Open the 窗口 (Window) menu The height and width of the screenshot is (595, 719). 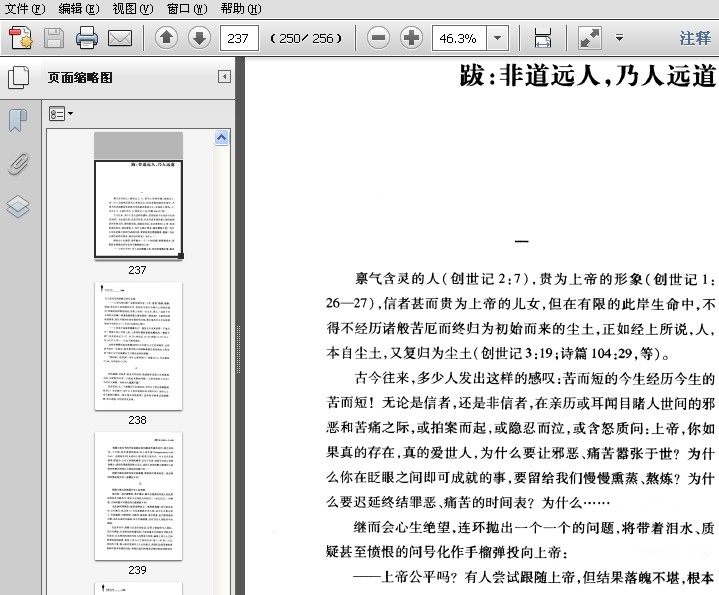[187, 8]
